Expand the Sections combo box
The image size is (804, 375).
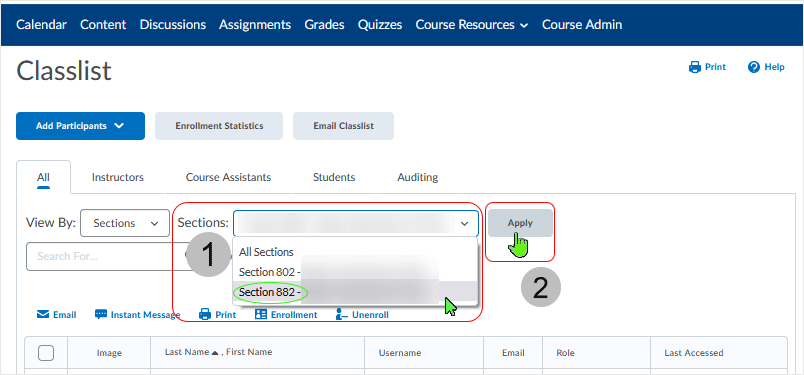(x=356, y=223)
